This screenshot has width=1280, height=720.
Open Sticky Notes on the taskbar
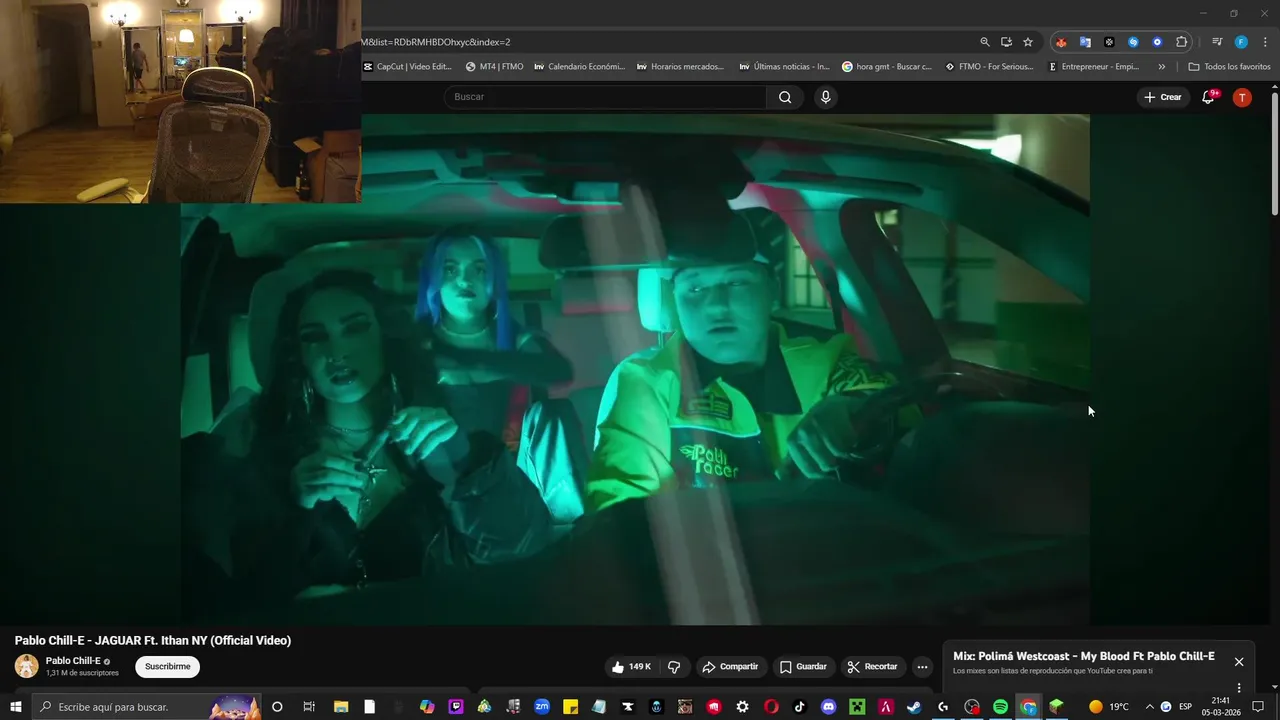[571, 707]
